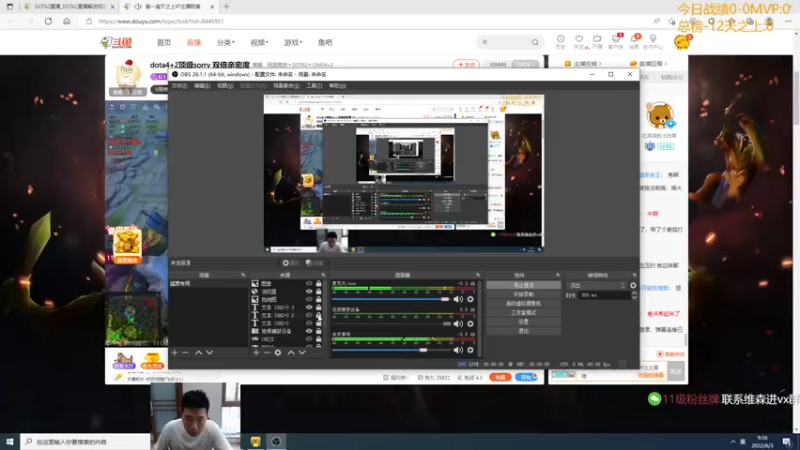
Task: Open Windows Start menu
Action: (10, 441)
